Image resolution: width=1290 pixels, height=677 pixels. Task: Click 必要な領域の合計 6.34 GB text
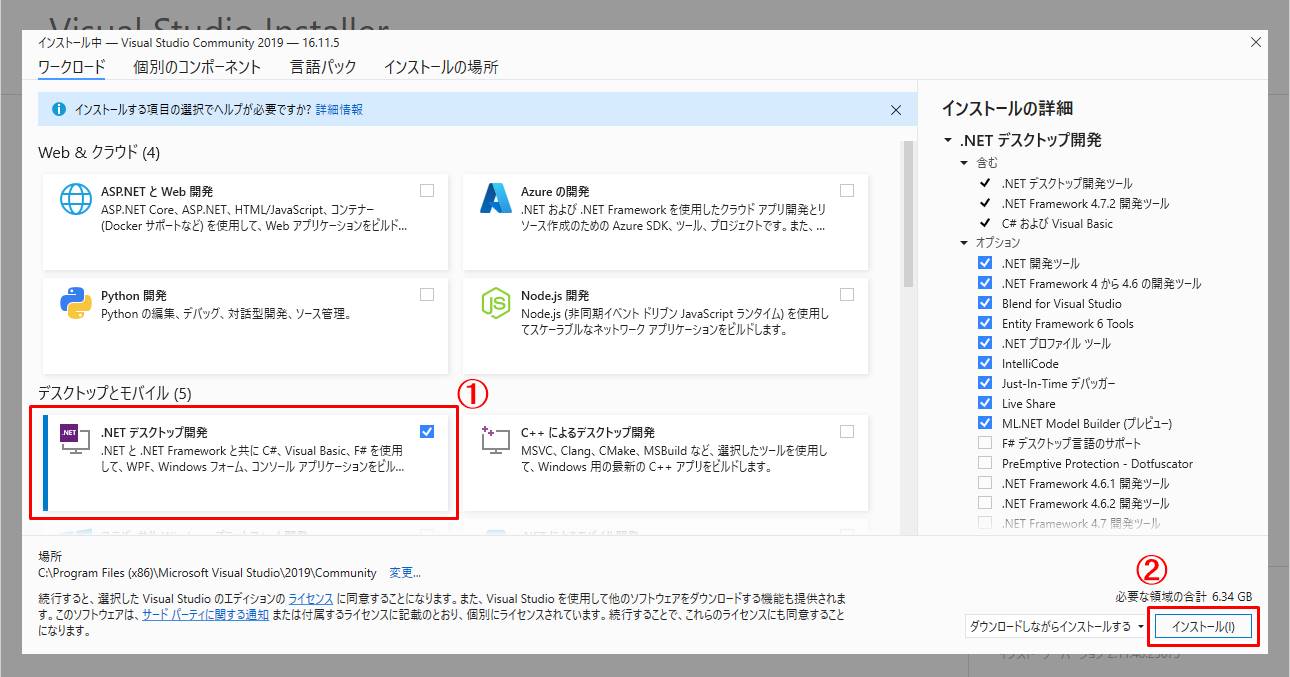(1184, 596)
